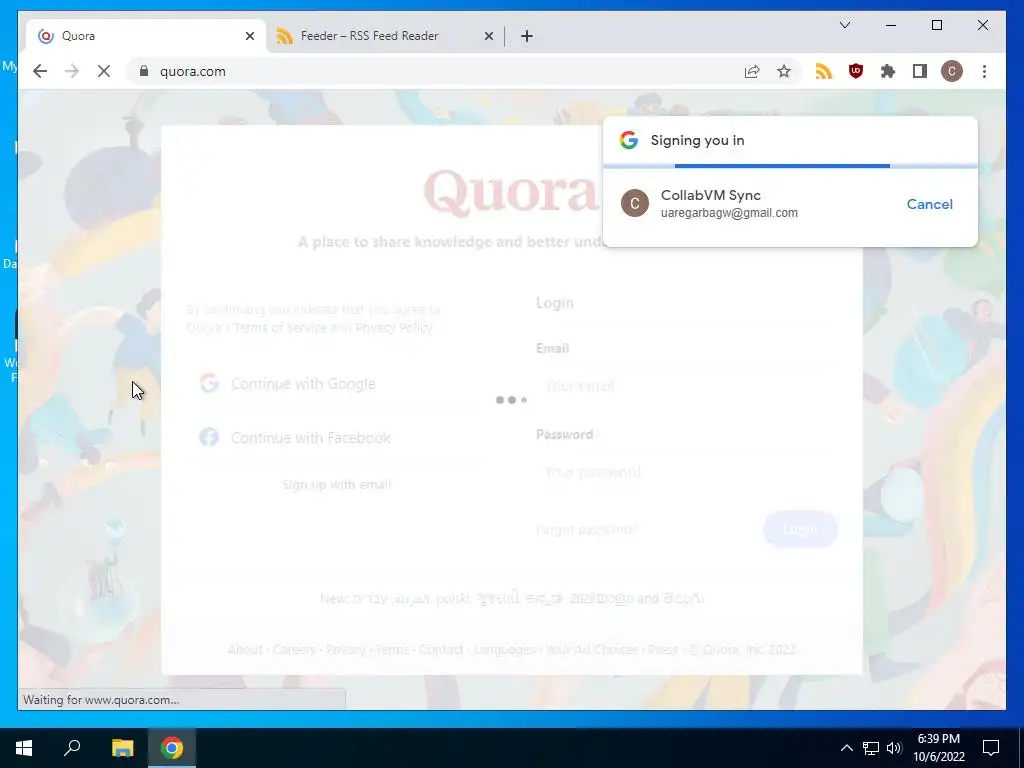Cancel the Google sign-in prompt
The width and height of the screenshot is (1024, 768).
coord(929,204)
